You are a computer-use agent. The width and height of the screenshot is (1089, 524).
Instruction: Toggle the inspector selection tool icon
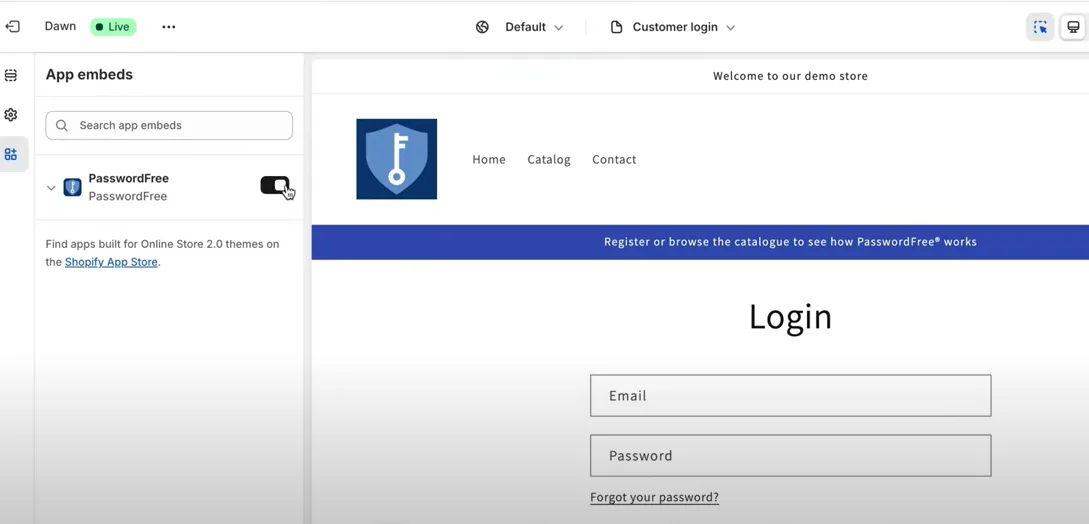tap(1040, 27)
